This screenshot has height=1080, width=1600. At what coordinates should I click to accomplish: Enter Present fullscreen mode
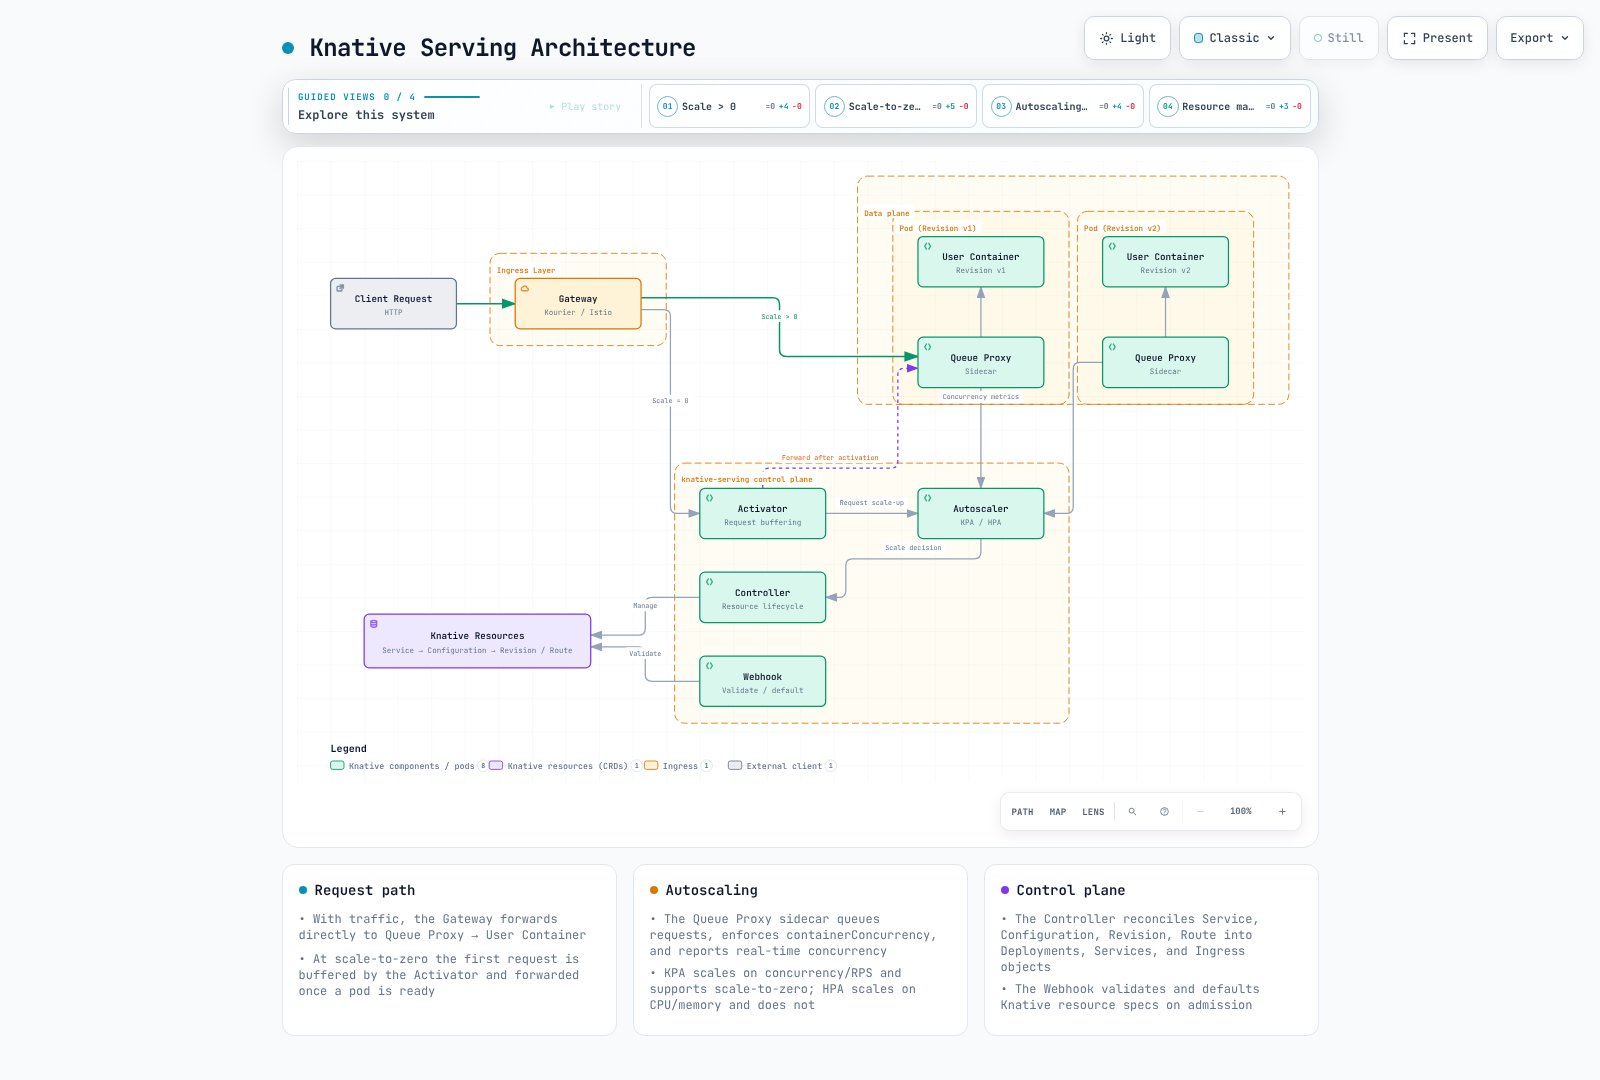(1437, 38)
